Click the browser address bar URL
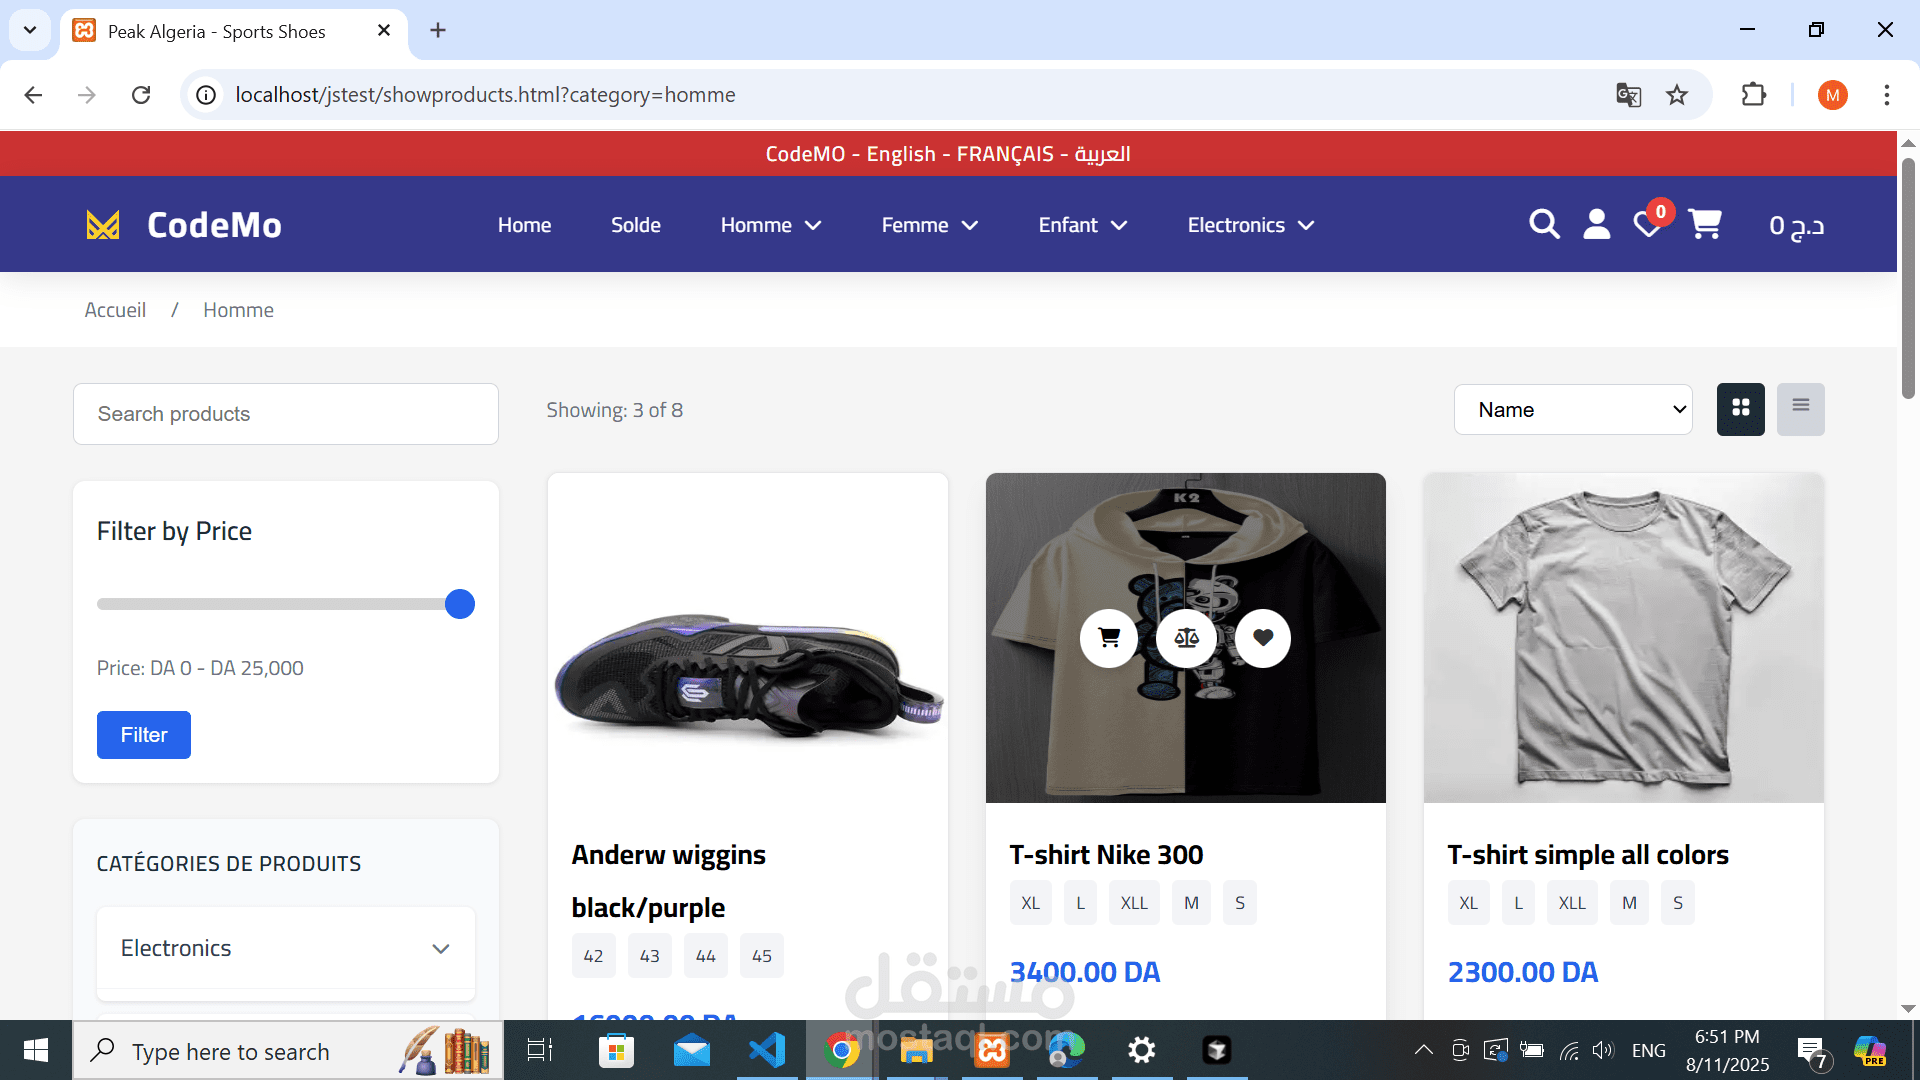The width and height of the screenshot is (1920, 1080). (485, 95)
